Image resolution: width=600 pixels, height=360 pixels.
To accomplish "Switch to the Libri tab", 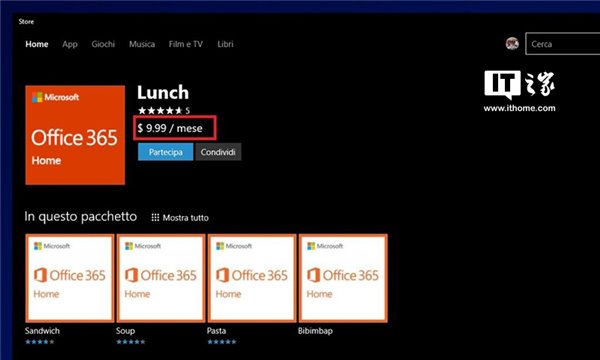I will click(x=225, y=44).
